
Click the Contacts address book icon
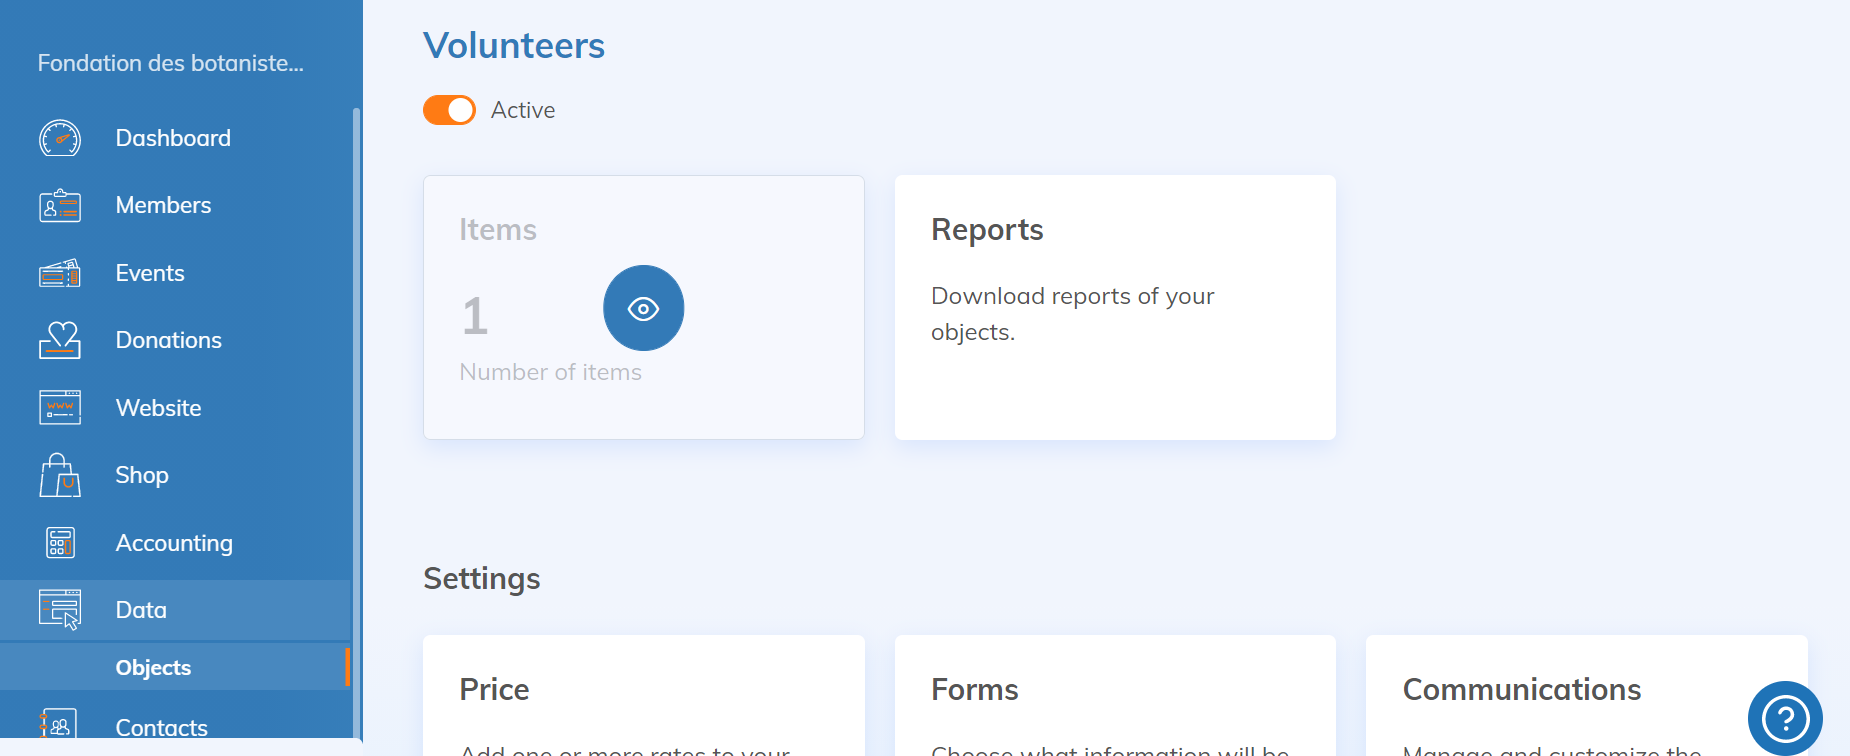pos(58,725)
